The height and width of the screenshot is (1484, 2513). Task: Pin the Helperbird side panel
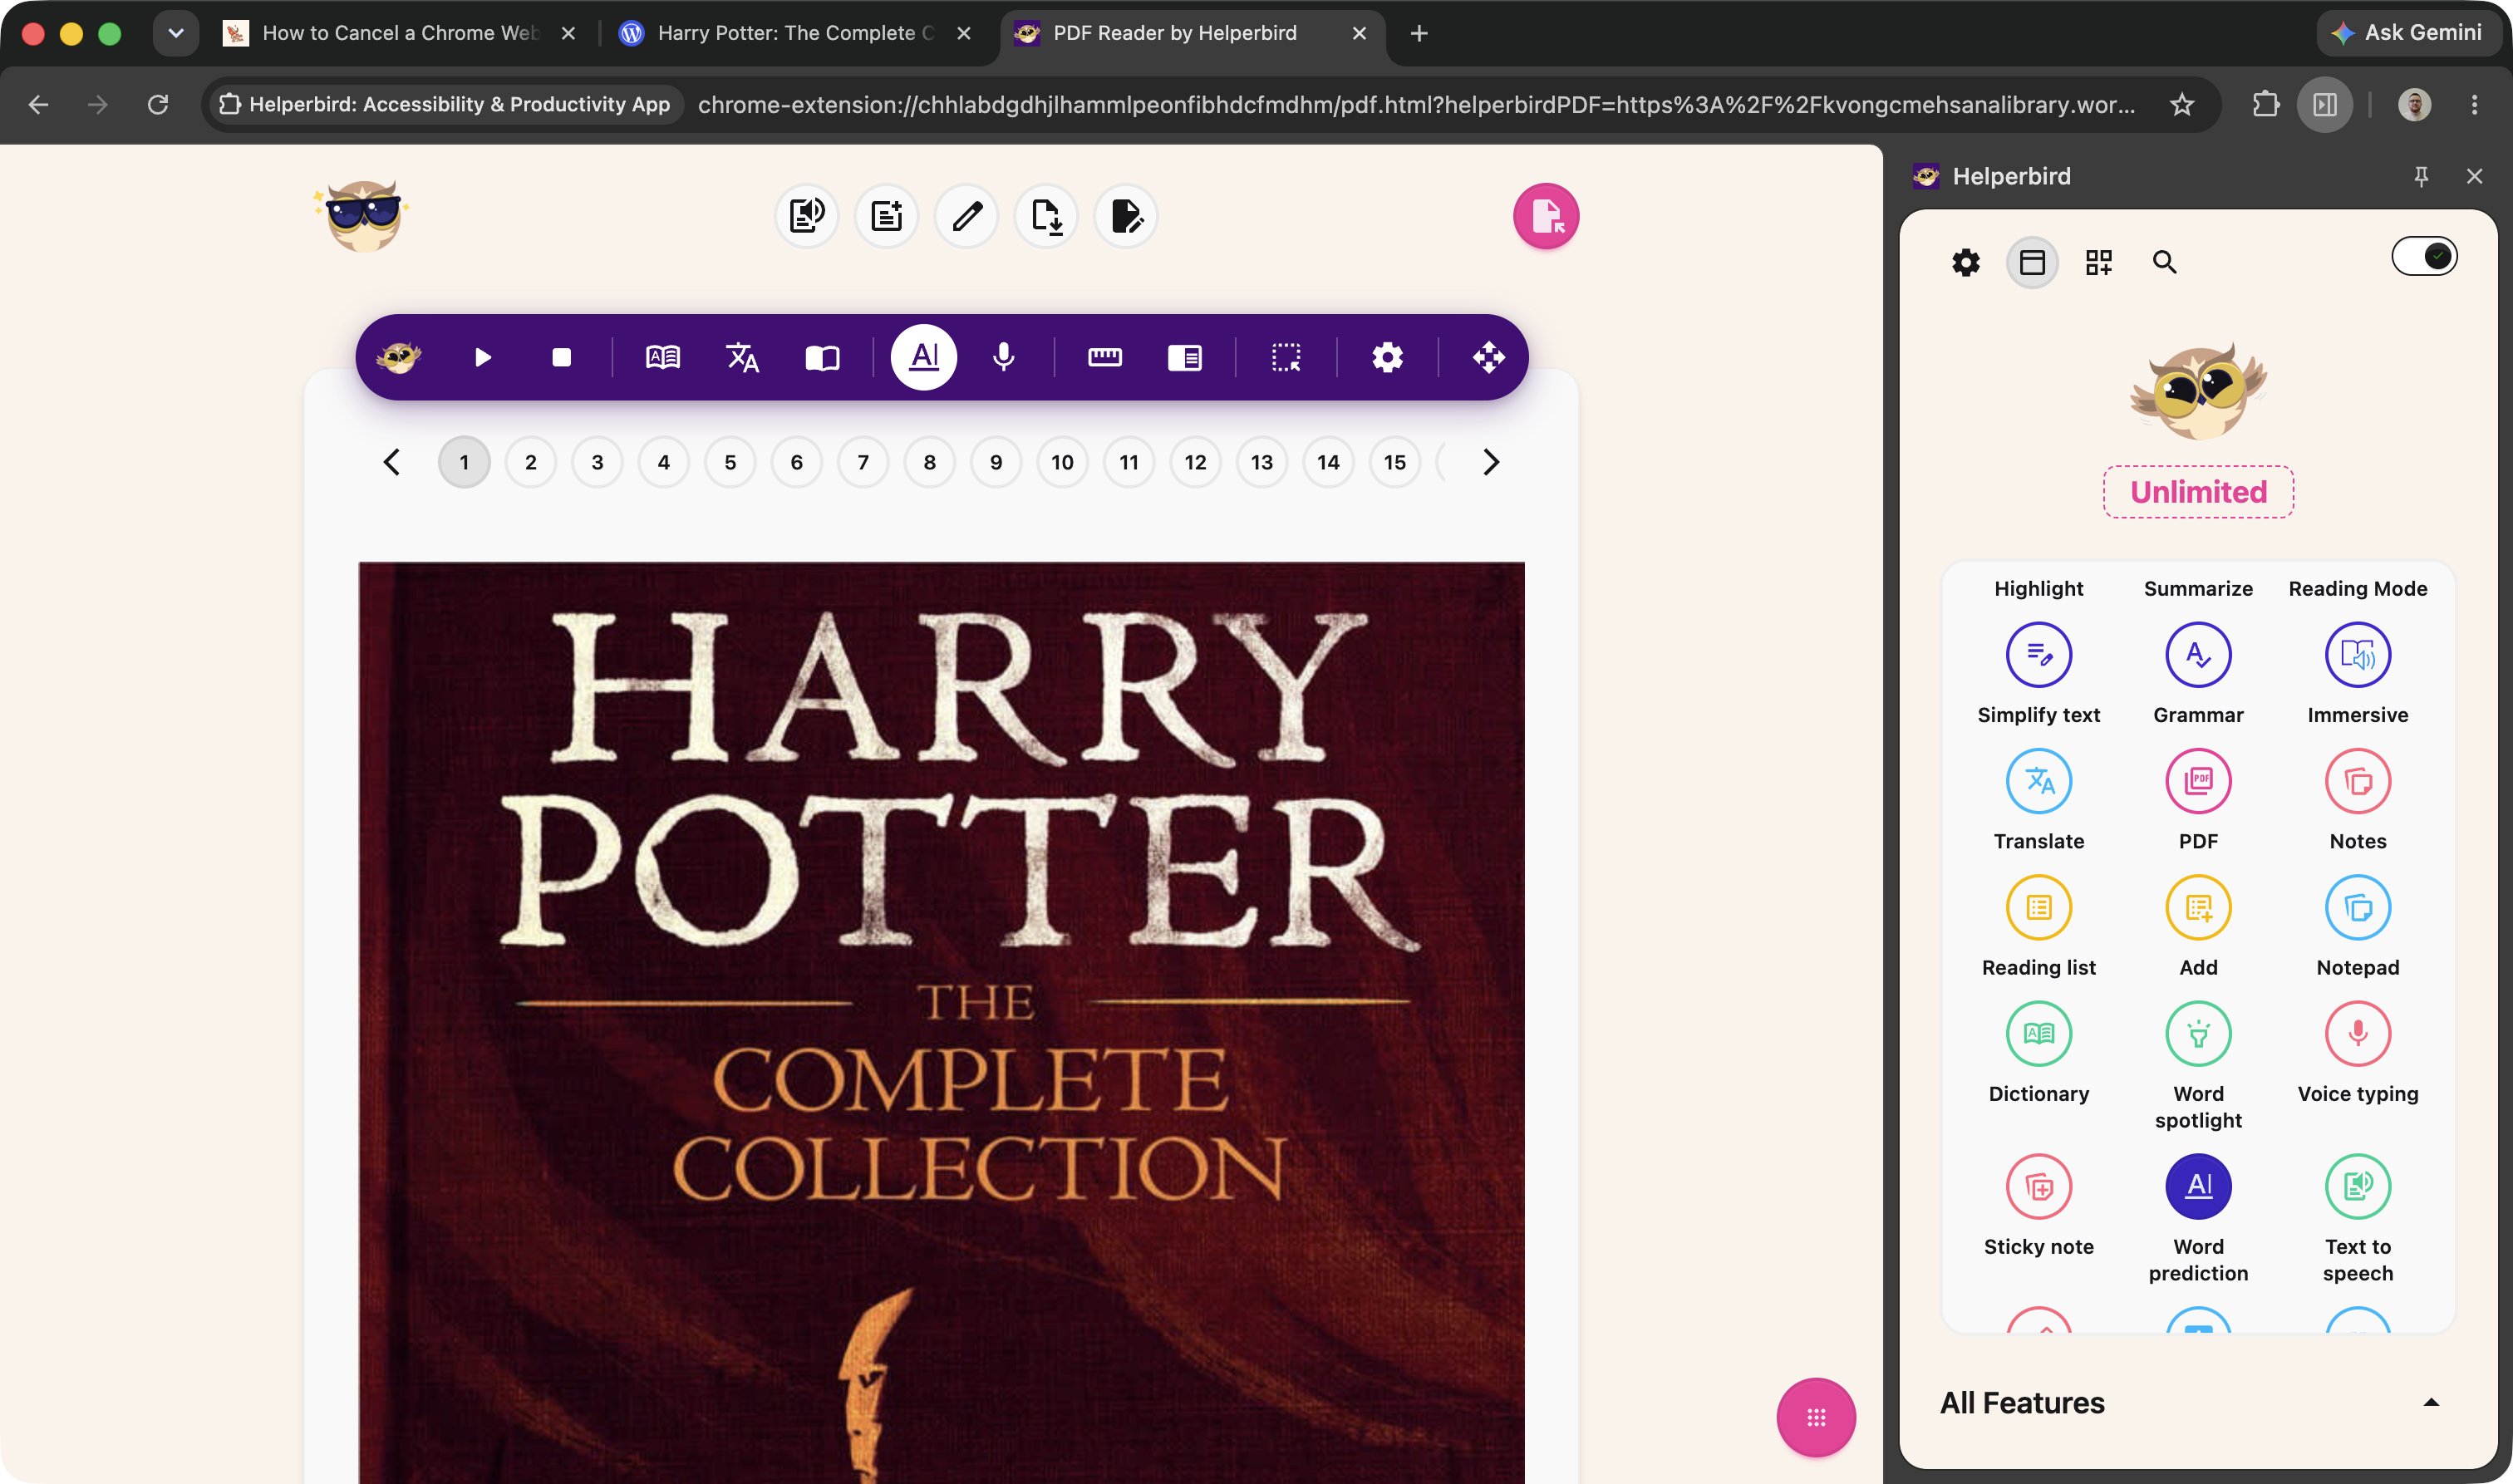click(x=2421, y=176)
